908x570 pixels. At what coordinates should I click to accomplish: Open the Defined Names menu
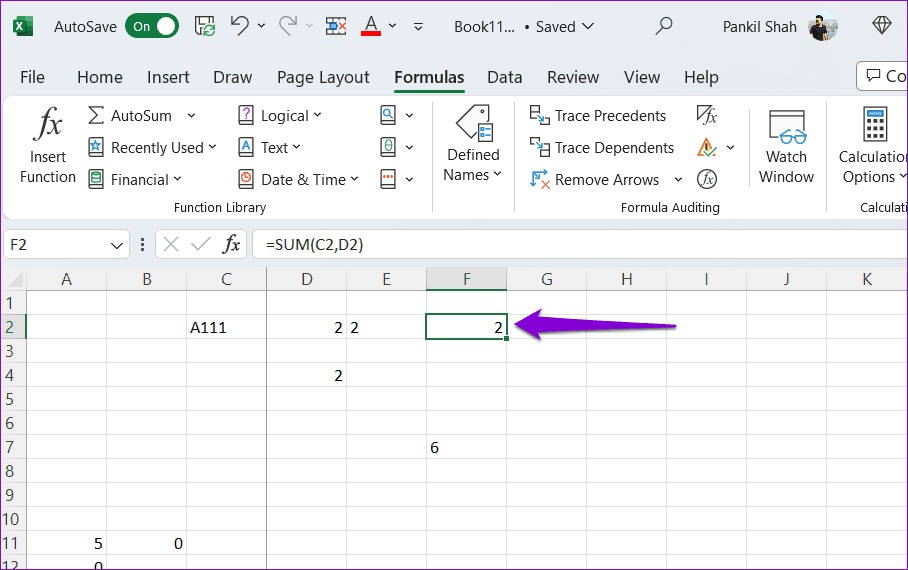[473, 144]
